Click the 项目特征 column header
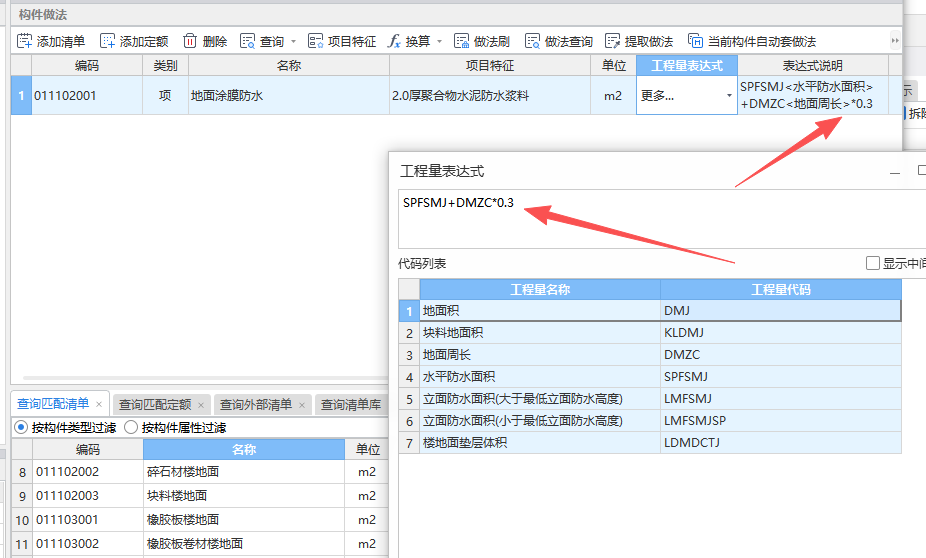926x558 pixels. point(490,65)
